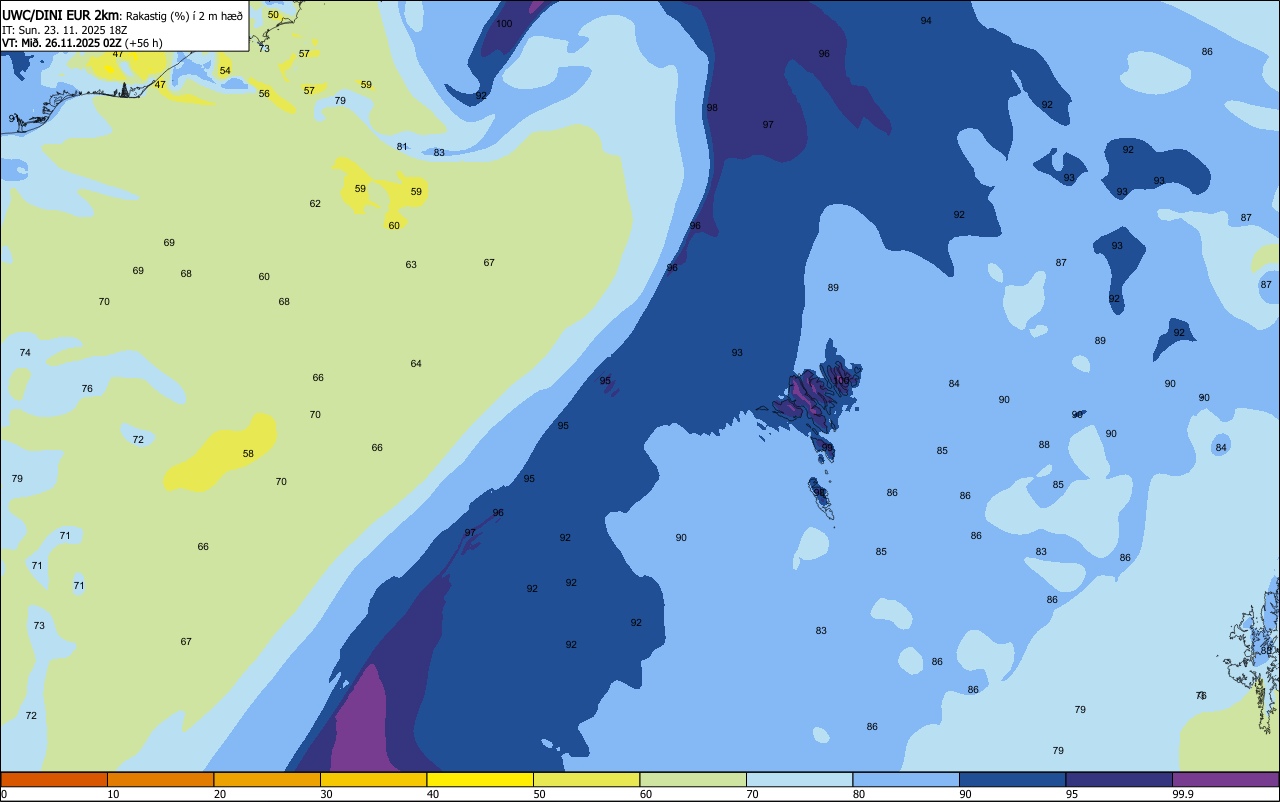Click the 50–60 pale yellow legend swatch
Screen dimensions: 1280x802
tap(586, 779)
